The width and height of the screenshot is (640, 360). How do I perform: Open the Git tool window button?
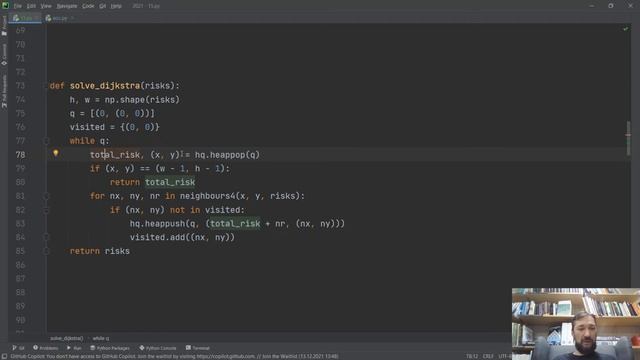tap(18, 348)
